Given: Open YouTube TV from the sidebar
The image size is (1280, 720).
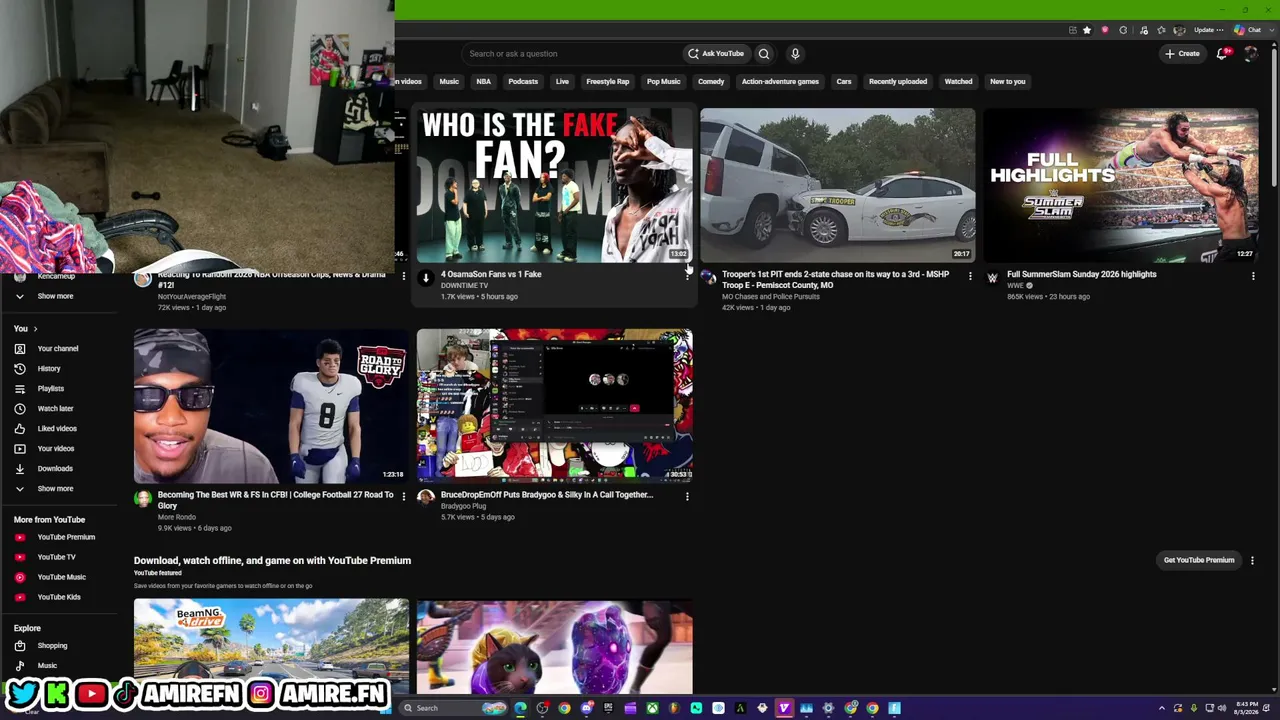Looking at the screenshot, I should click(56, 557).
